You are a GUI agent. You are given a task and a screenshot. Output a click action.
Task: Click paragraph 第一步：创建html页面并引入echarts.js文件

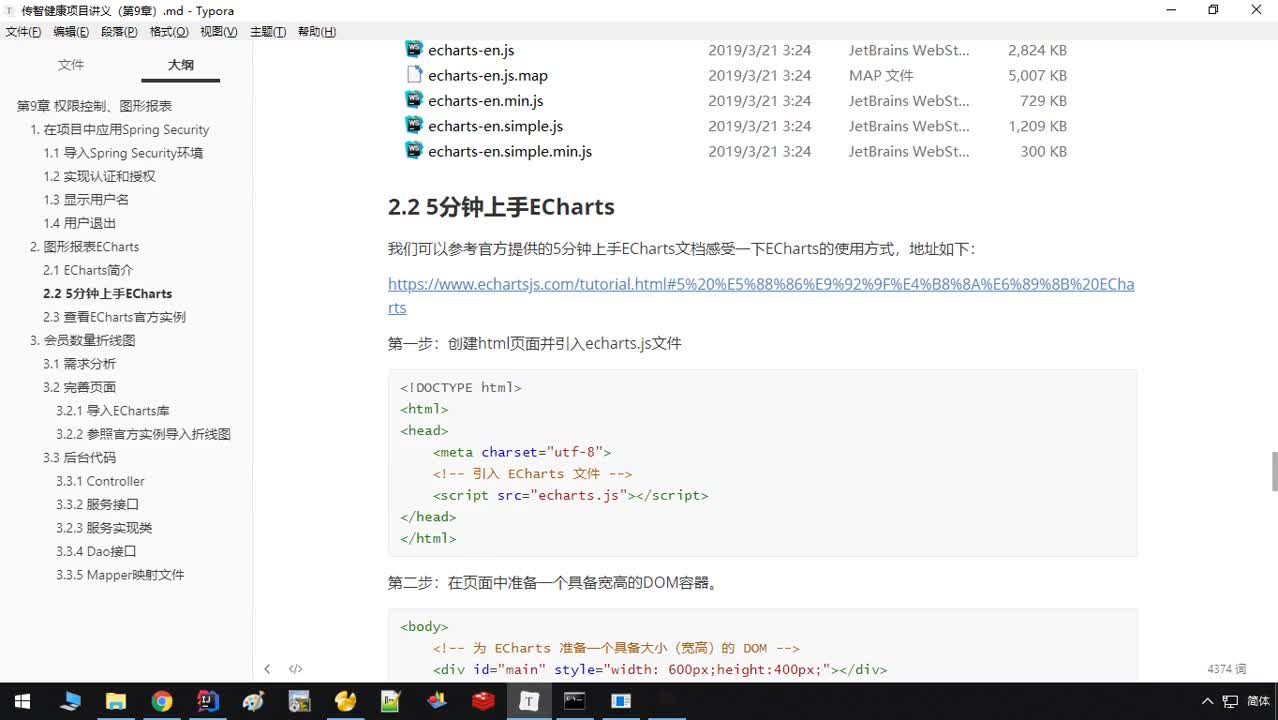pos(535,343)
